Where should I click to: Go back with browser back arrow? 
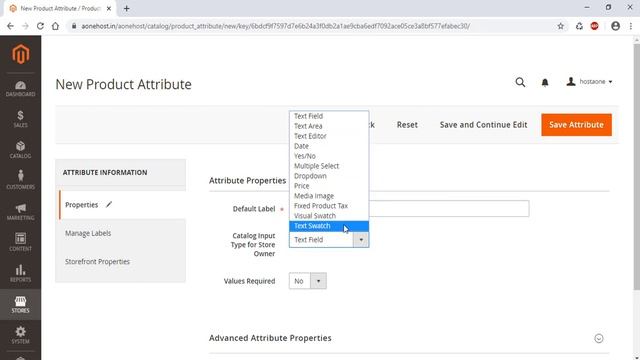pos(10,26)
